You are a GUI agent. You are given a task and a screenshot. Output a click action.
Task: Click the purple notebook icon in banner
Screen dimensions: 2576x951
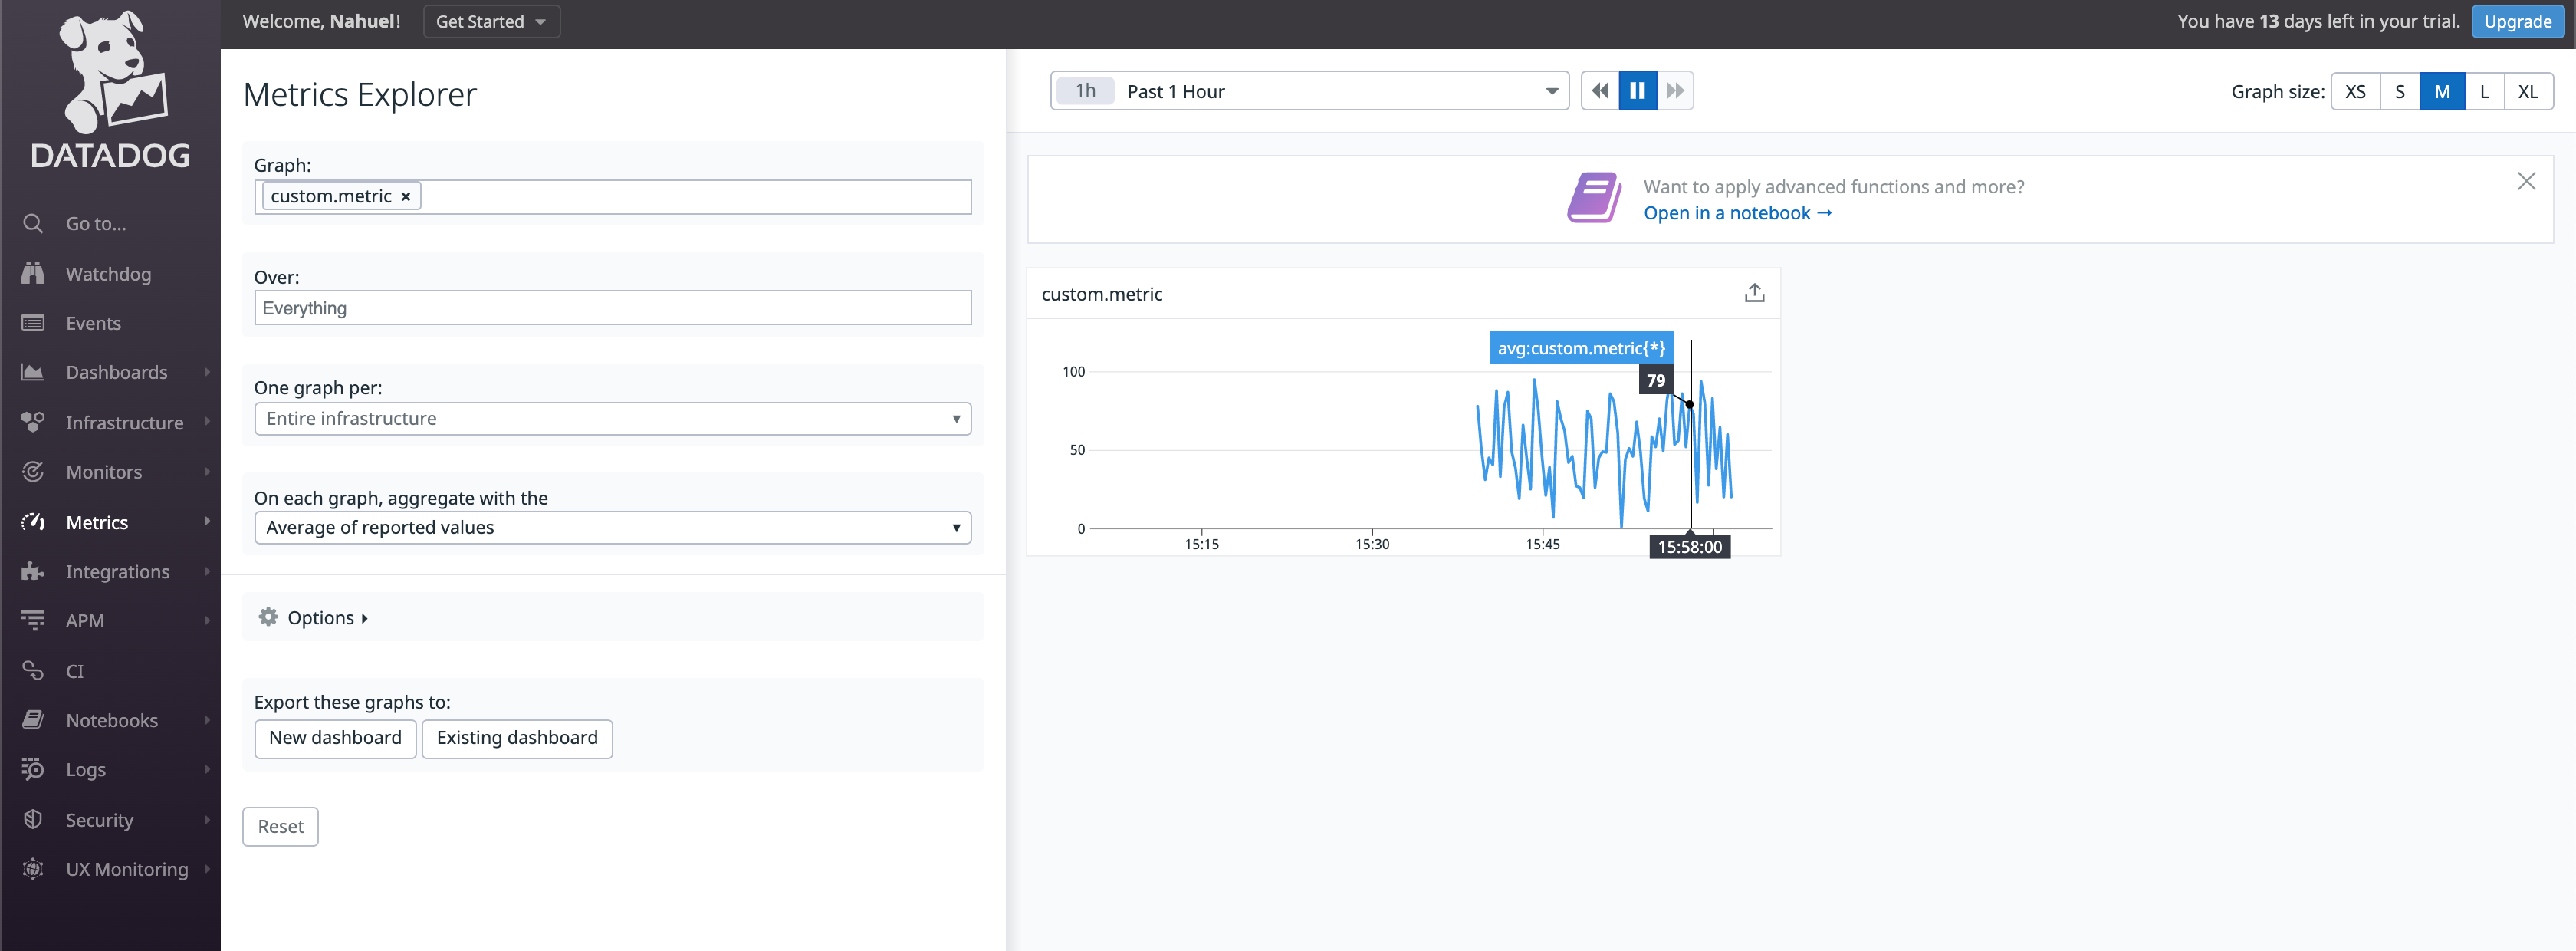coord(1594,197)
